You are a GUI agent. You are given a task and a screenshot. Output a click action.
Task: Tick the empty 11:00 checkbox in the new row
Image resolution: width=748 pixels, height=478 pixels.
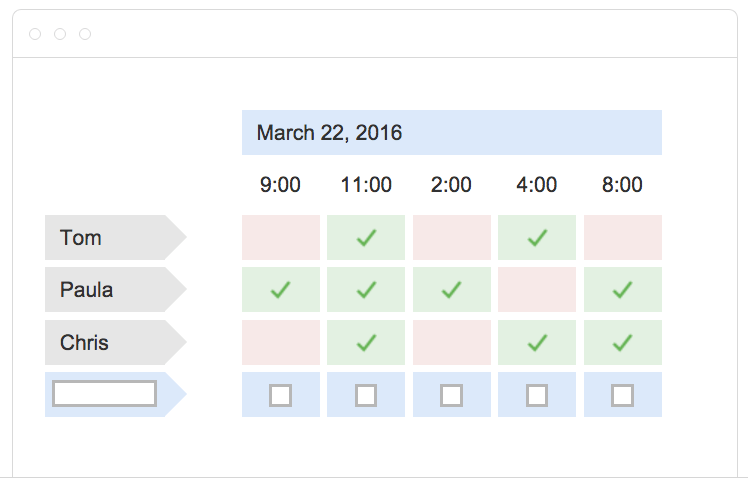tap(366, 395)
